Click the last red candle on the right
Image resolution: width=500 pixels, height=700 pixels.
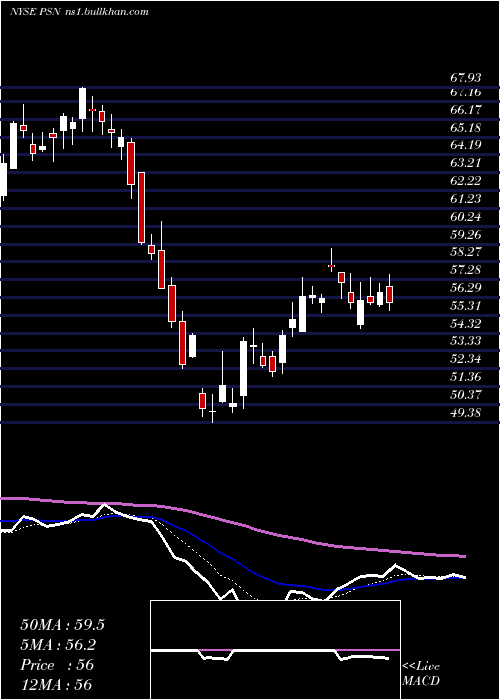[x=389, y=294]
